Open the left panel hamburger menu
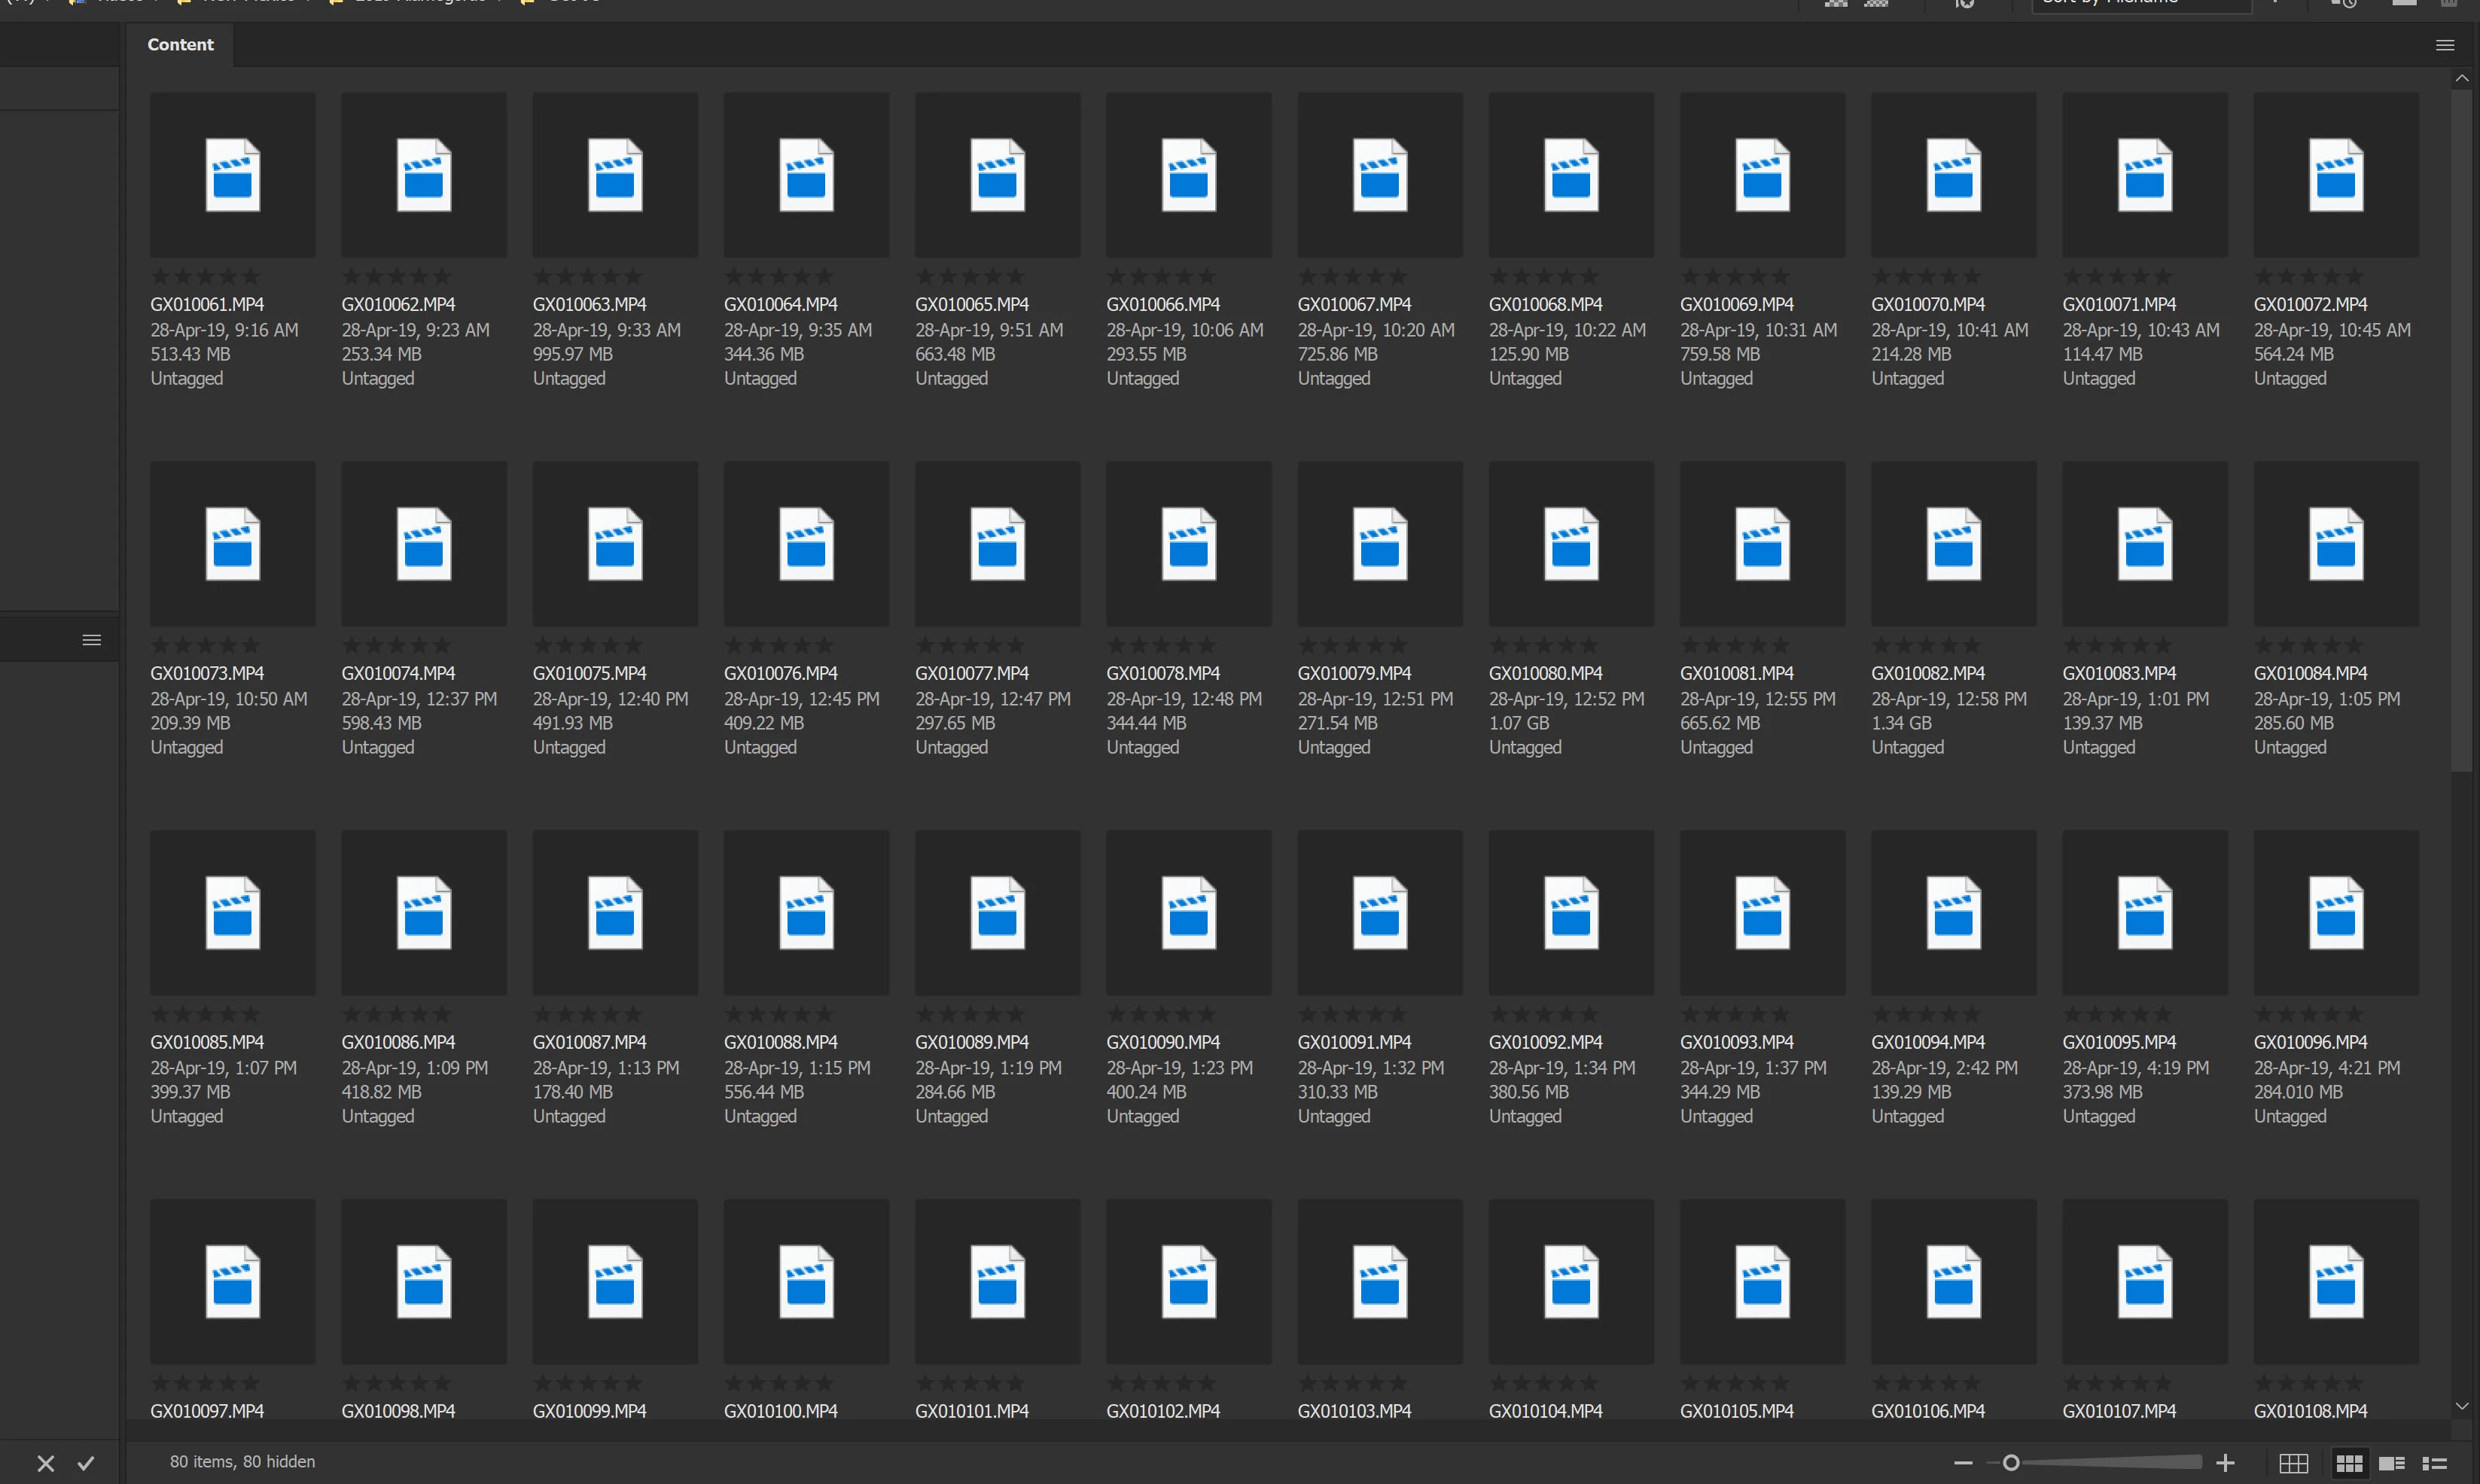 point(91,640)
